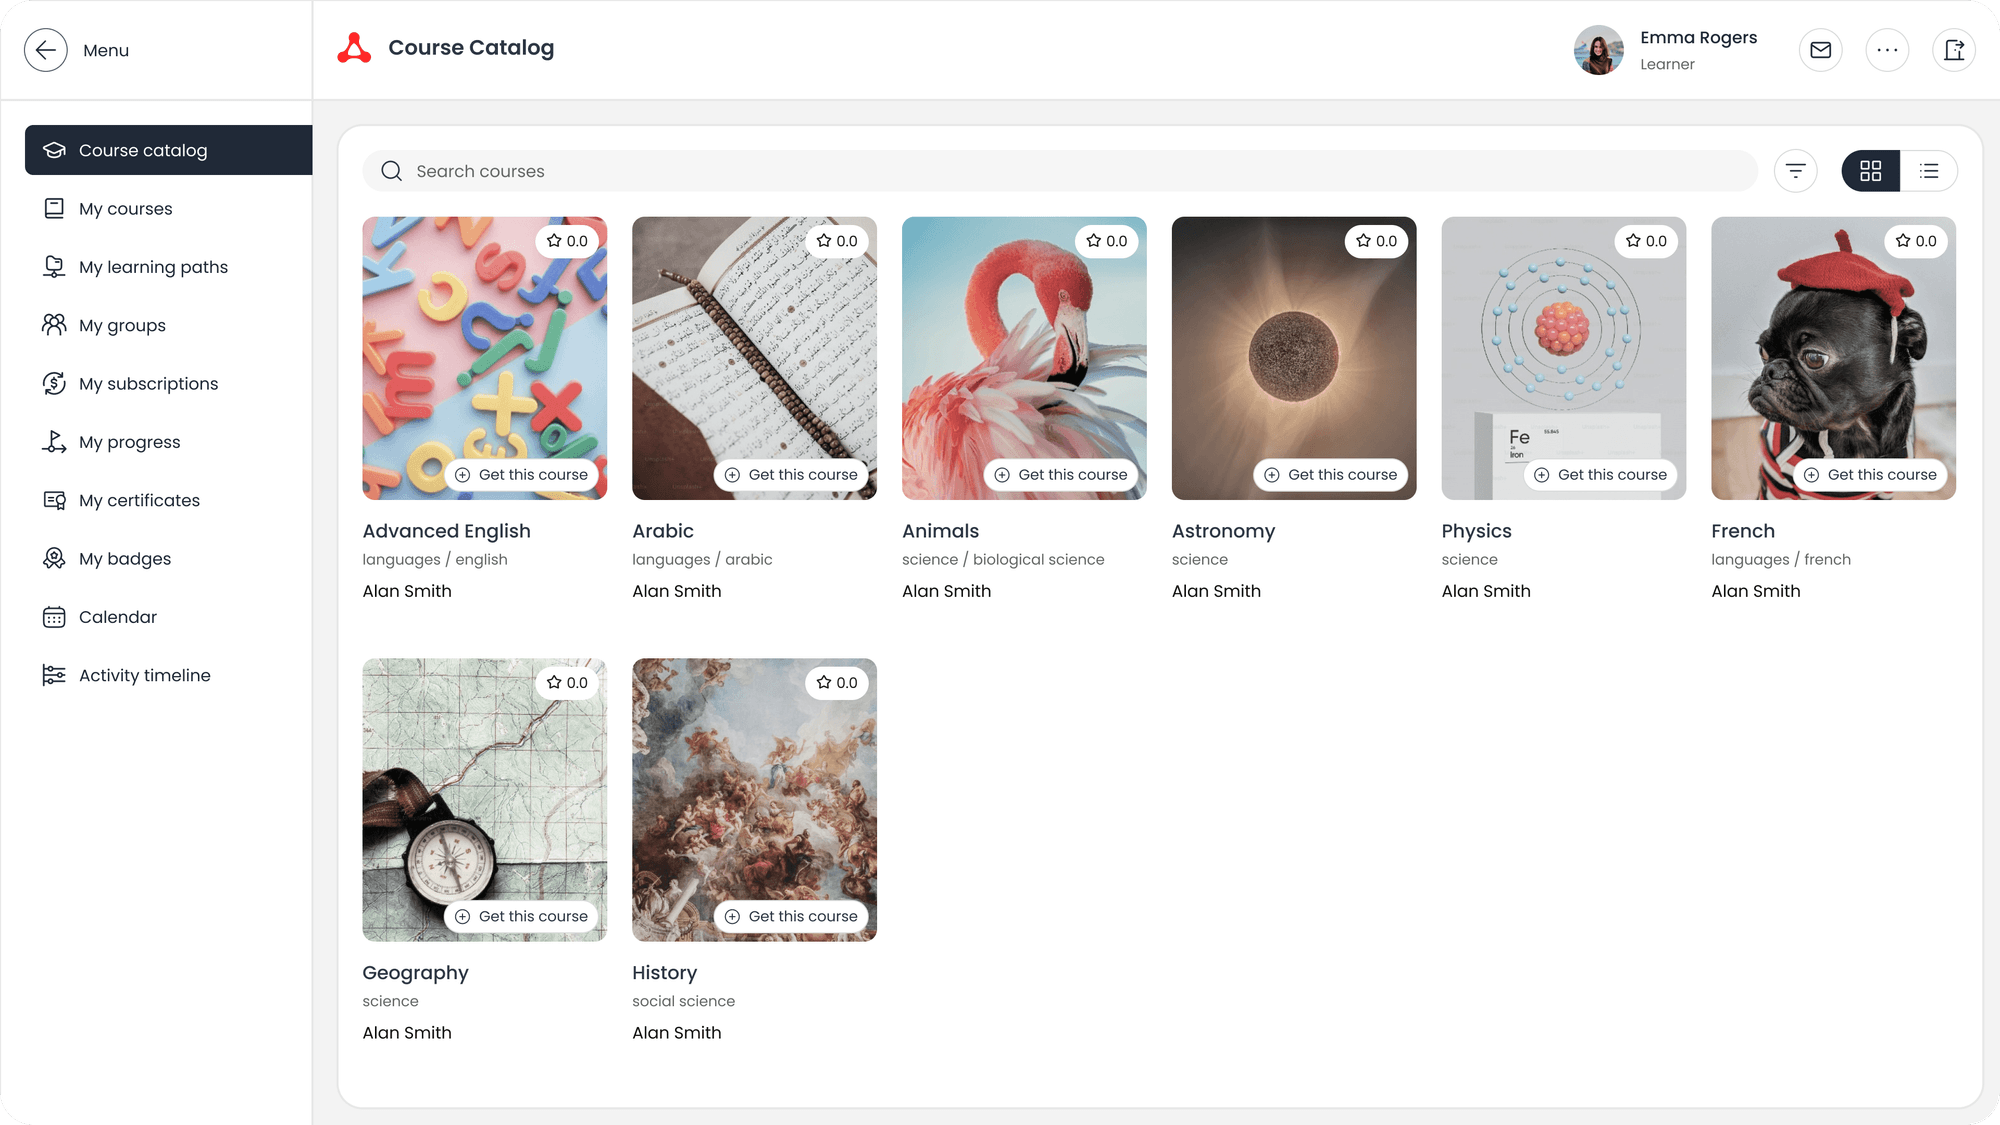This screenshot has height=1125, width=2000.
Task: Get the Advanced English course
Action: 522,474
